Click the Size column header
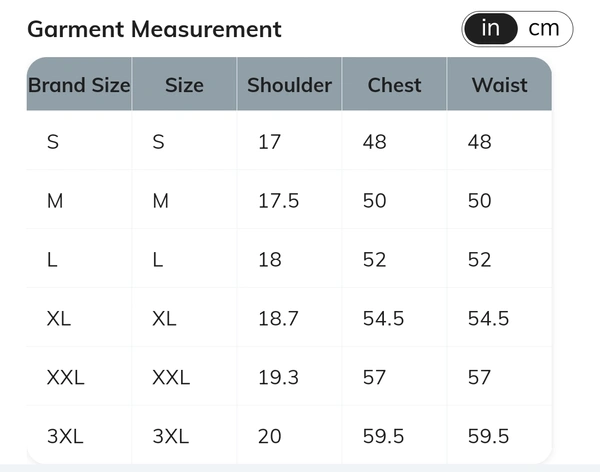 [184, 84]
